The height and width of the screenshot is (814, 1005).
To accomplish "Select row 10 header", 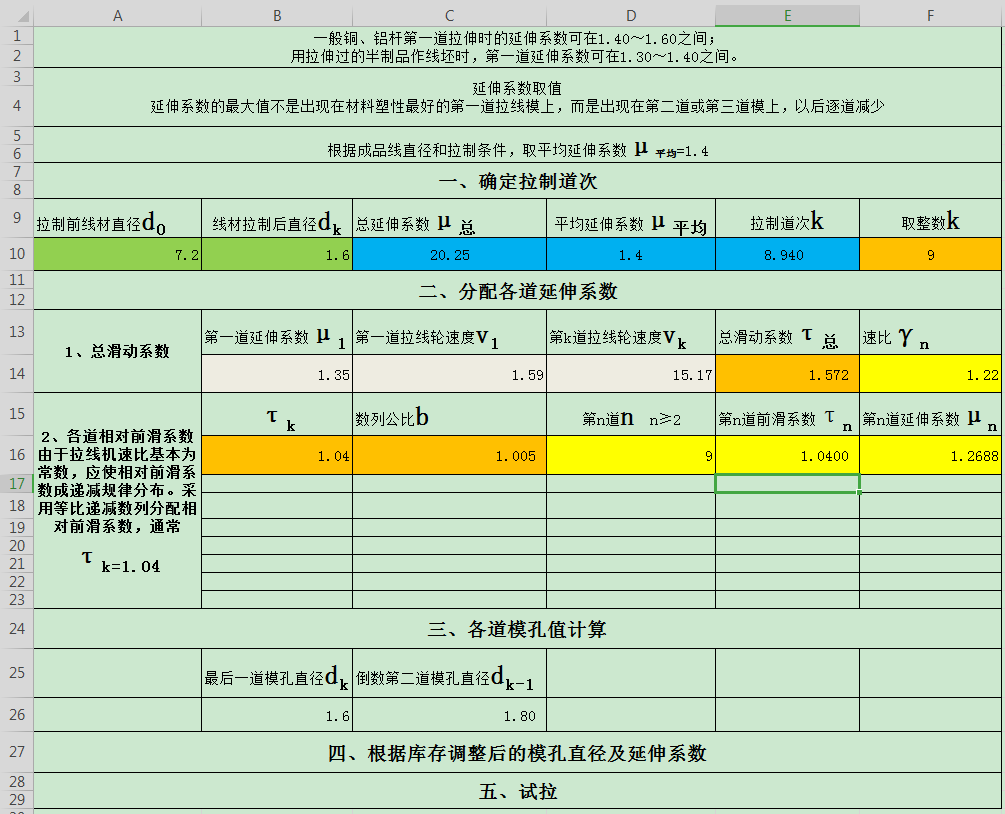I will coord(17,254).
